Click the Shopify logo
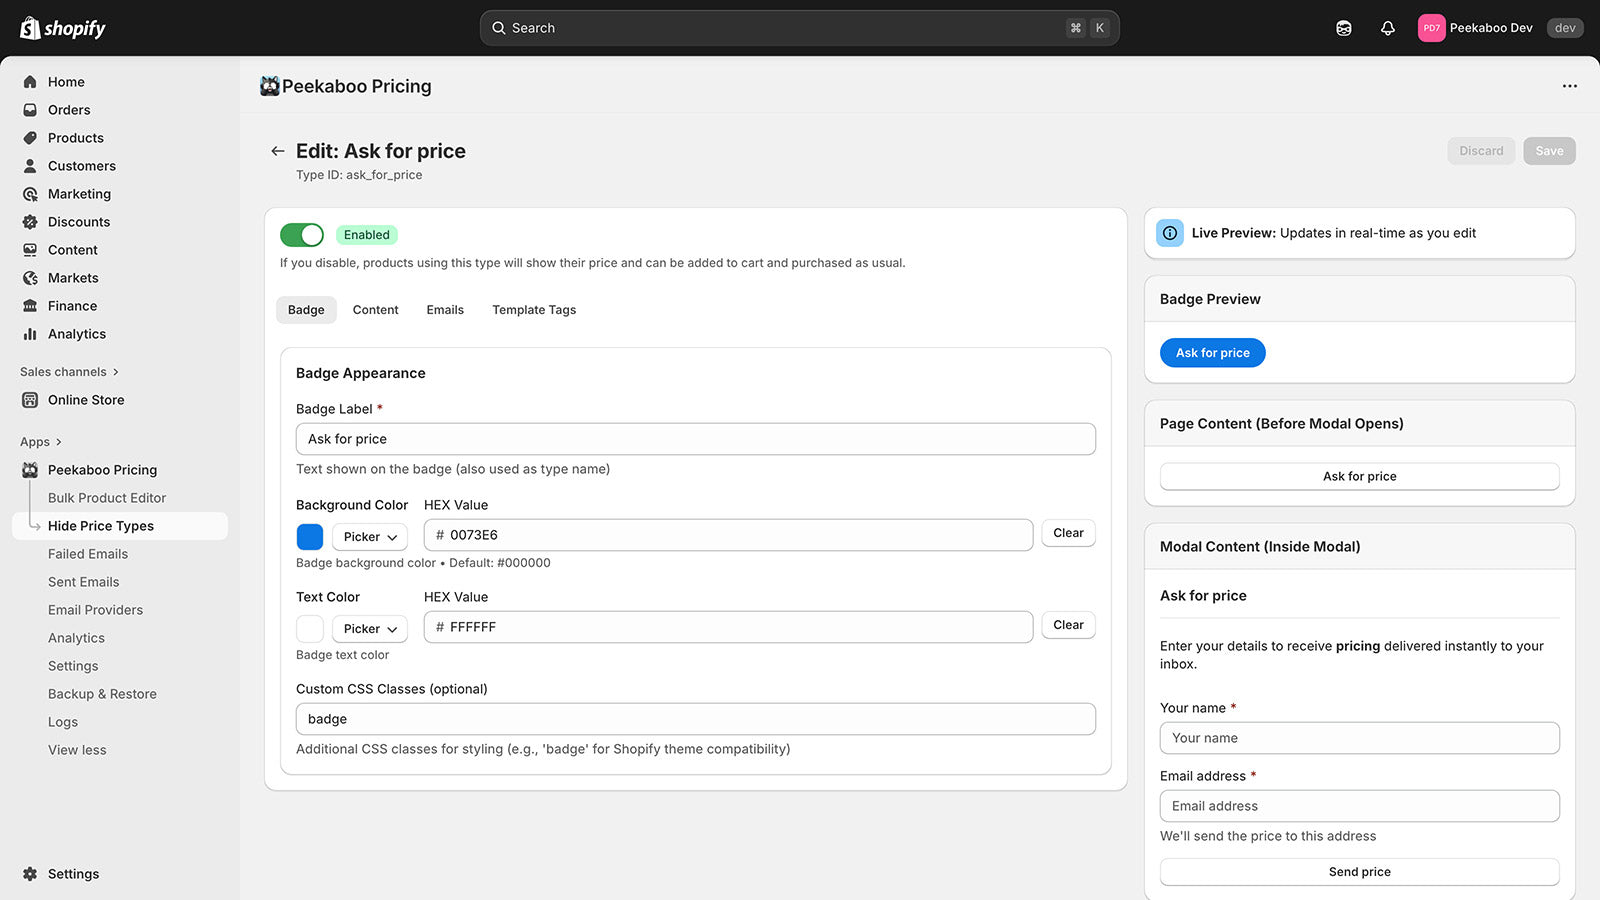This screenshot has height=900, width=1600. [62, 27]
